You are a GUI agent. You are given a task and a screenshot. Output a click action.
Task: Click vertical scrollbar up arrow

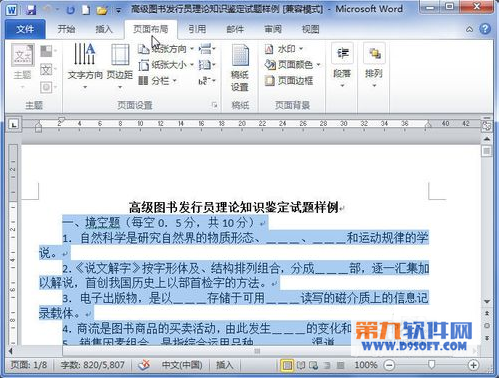click(x=487, y=139)
